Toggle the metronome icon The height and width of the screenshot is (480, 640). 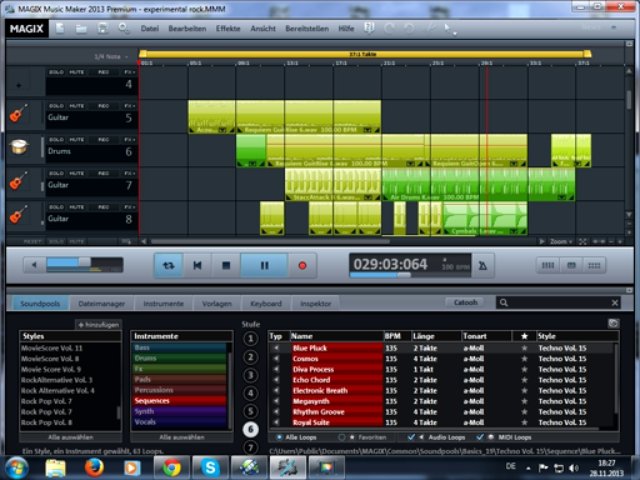pyautogui.click(x=484, y=265)
